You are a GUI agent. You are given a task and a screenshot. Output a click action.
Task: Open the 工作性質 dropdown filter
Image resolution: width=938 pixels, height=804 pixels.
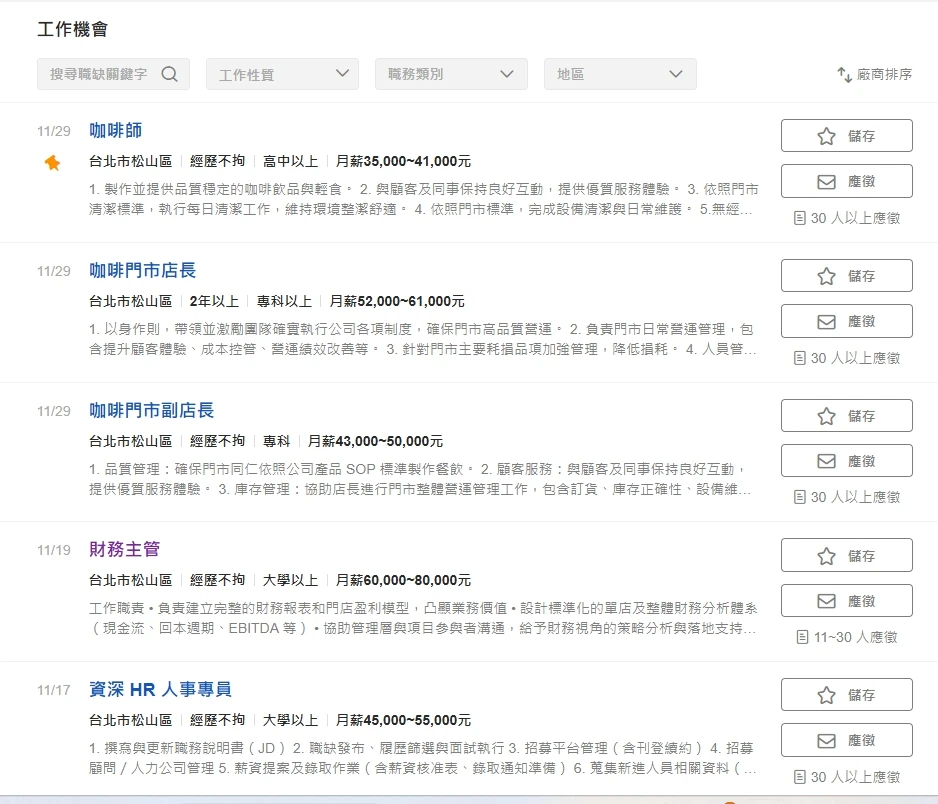pos(282,74)
